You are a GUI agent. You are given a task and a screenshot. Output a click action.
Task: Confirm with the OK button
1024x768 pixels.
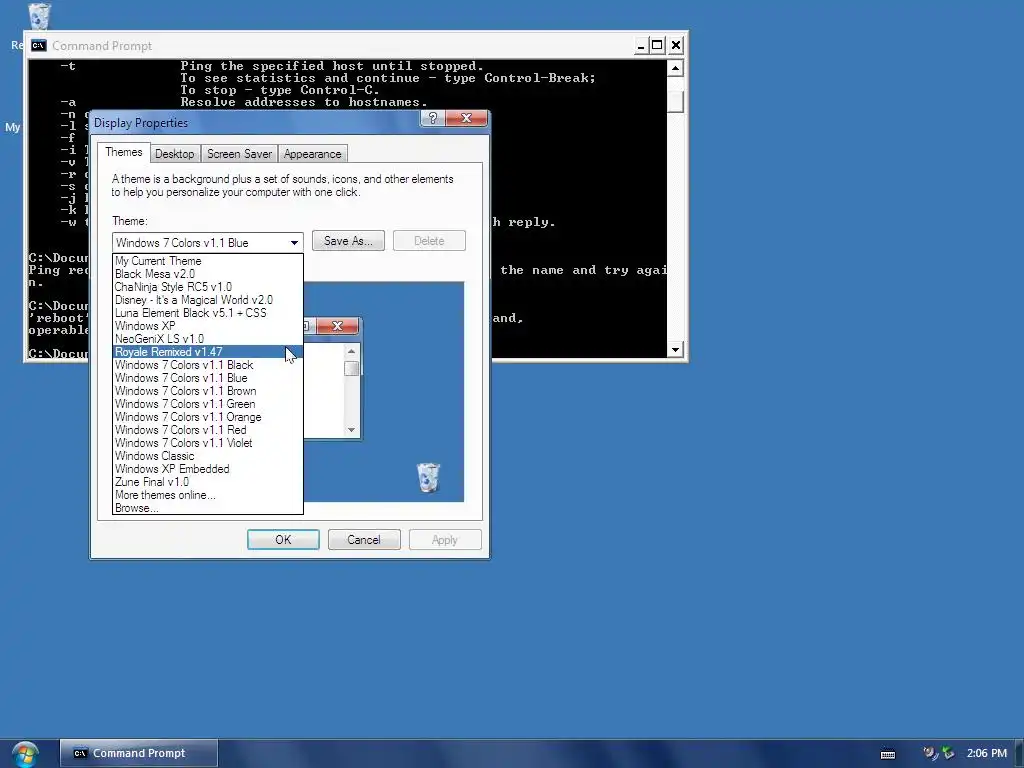click(x=283, y=540)
